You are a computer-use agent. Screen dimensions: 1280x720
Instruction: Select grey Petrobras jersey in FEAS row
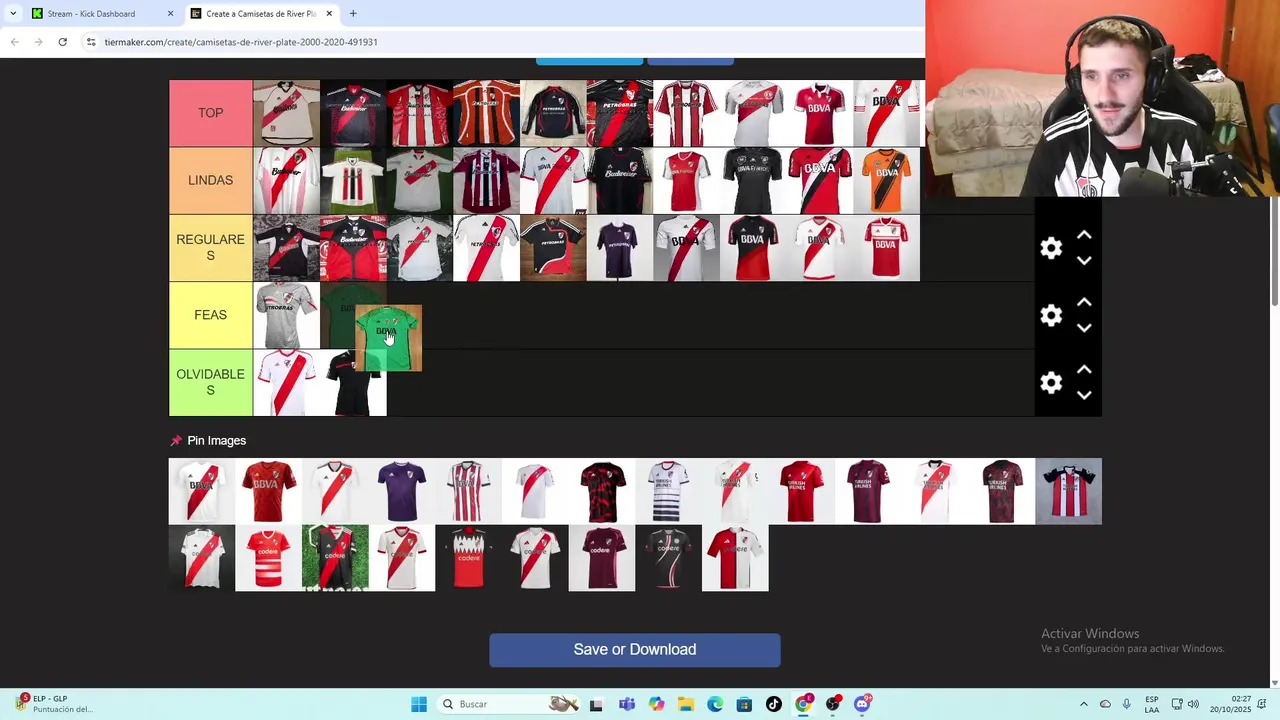click(287, 315)
